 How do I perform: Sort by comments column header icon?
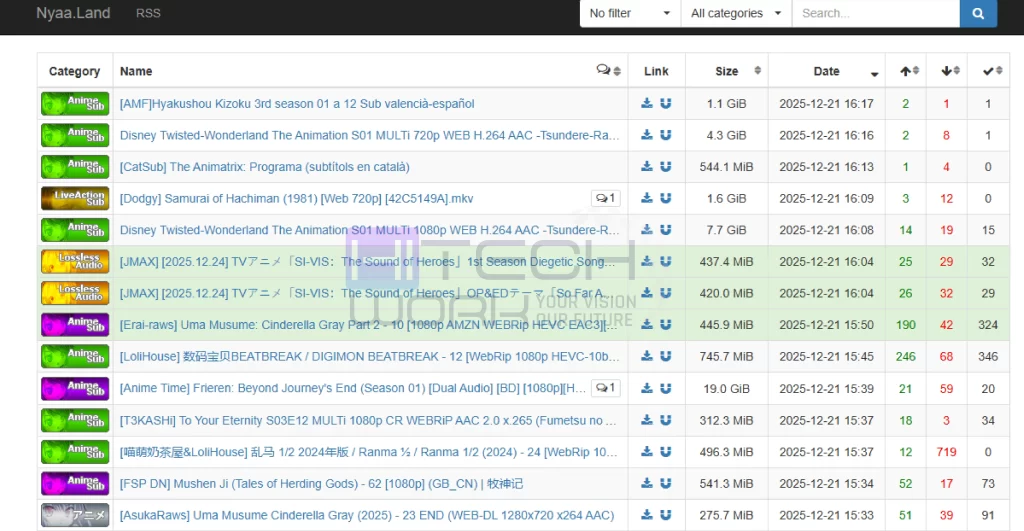[608, 71]
